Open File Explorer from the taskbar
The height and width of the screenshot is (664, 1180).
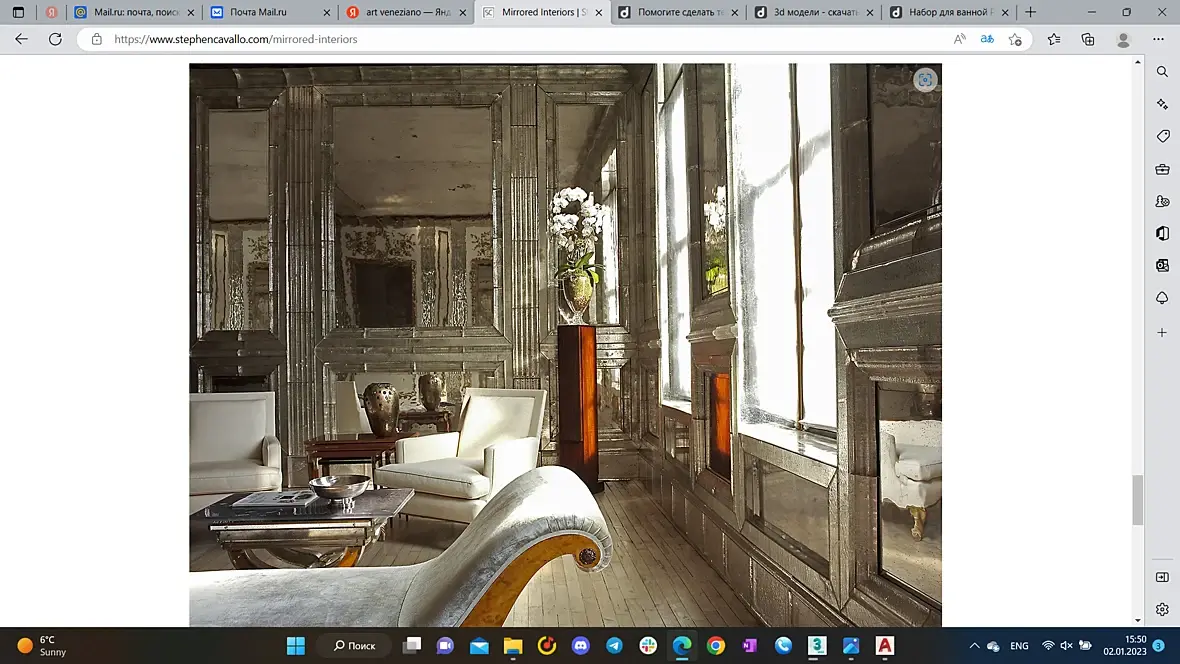point(512,645)
